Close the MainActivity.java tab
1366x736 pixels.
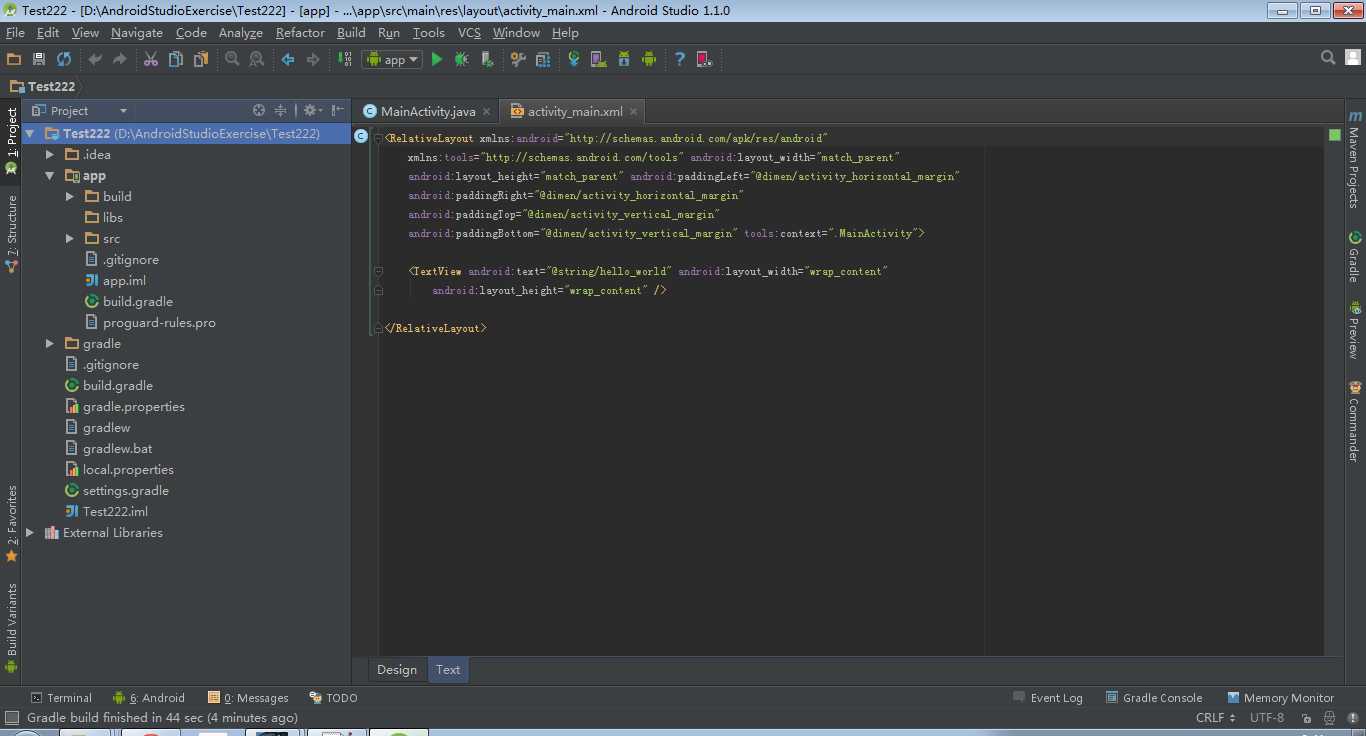(x=487, y=112)
